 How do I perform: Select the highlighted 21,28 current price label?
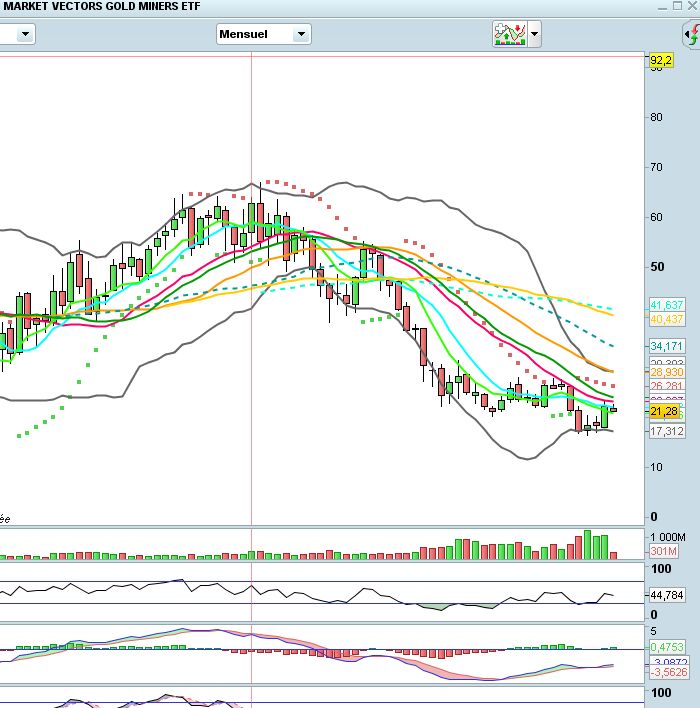point(664,411)
